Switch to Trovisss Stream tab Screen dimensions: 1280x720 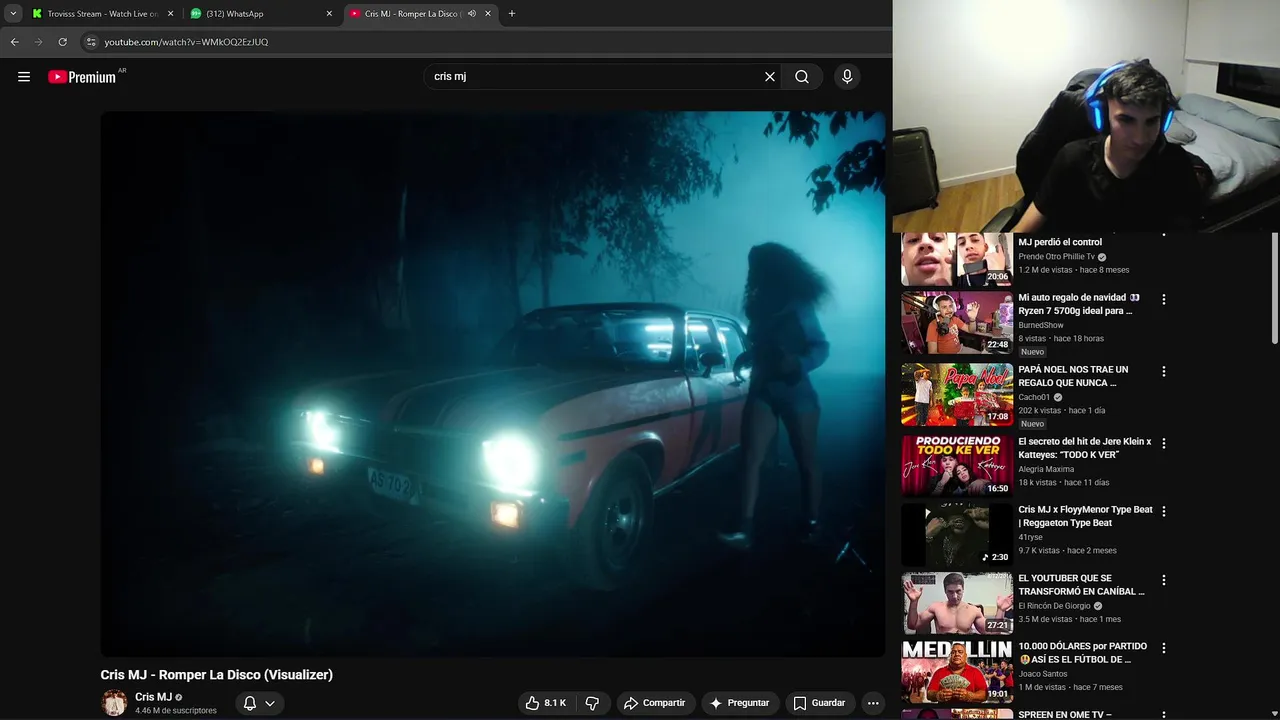pyautogui.click(x=101, y=14)
